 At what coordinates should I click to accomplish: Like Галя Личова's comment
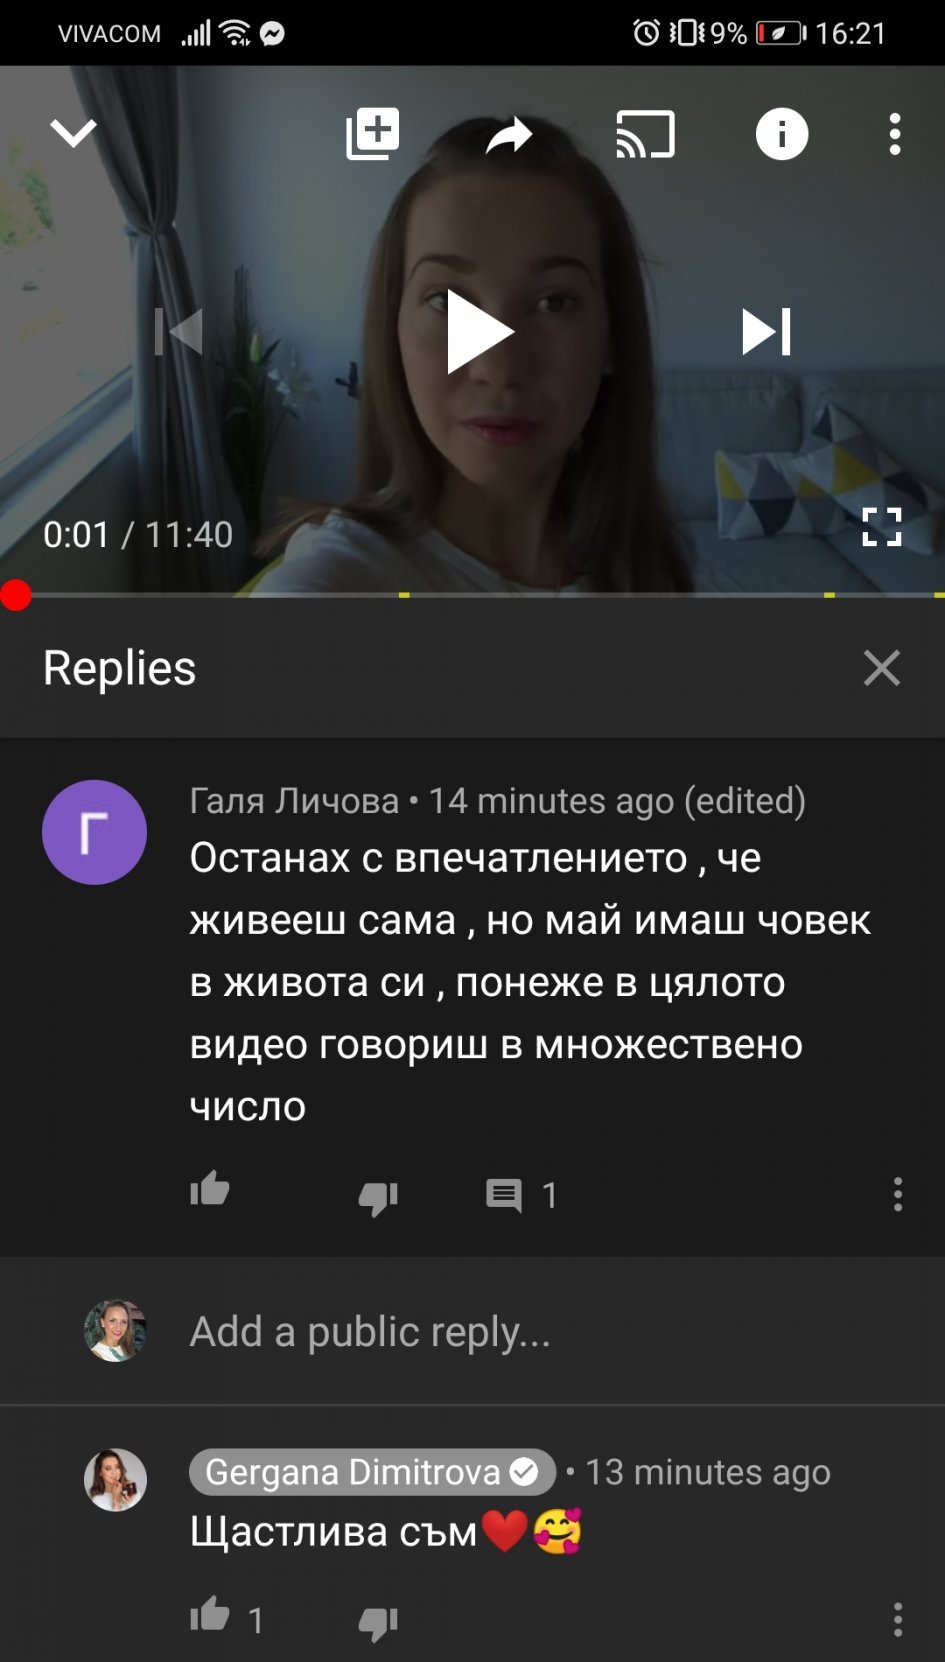210,1190
